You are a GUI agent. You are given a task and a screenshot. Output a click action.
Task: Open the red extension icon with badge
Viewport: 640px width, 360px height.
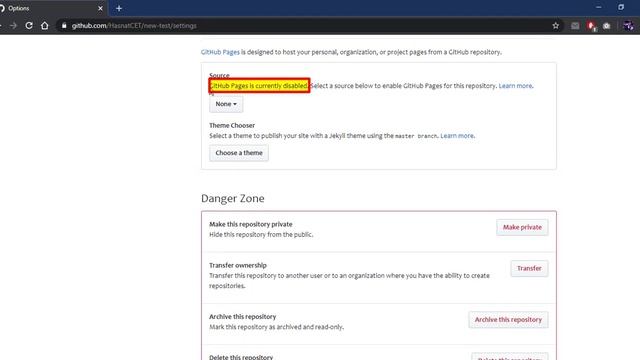pyautogui.click(x=591, y=26)
